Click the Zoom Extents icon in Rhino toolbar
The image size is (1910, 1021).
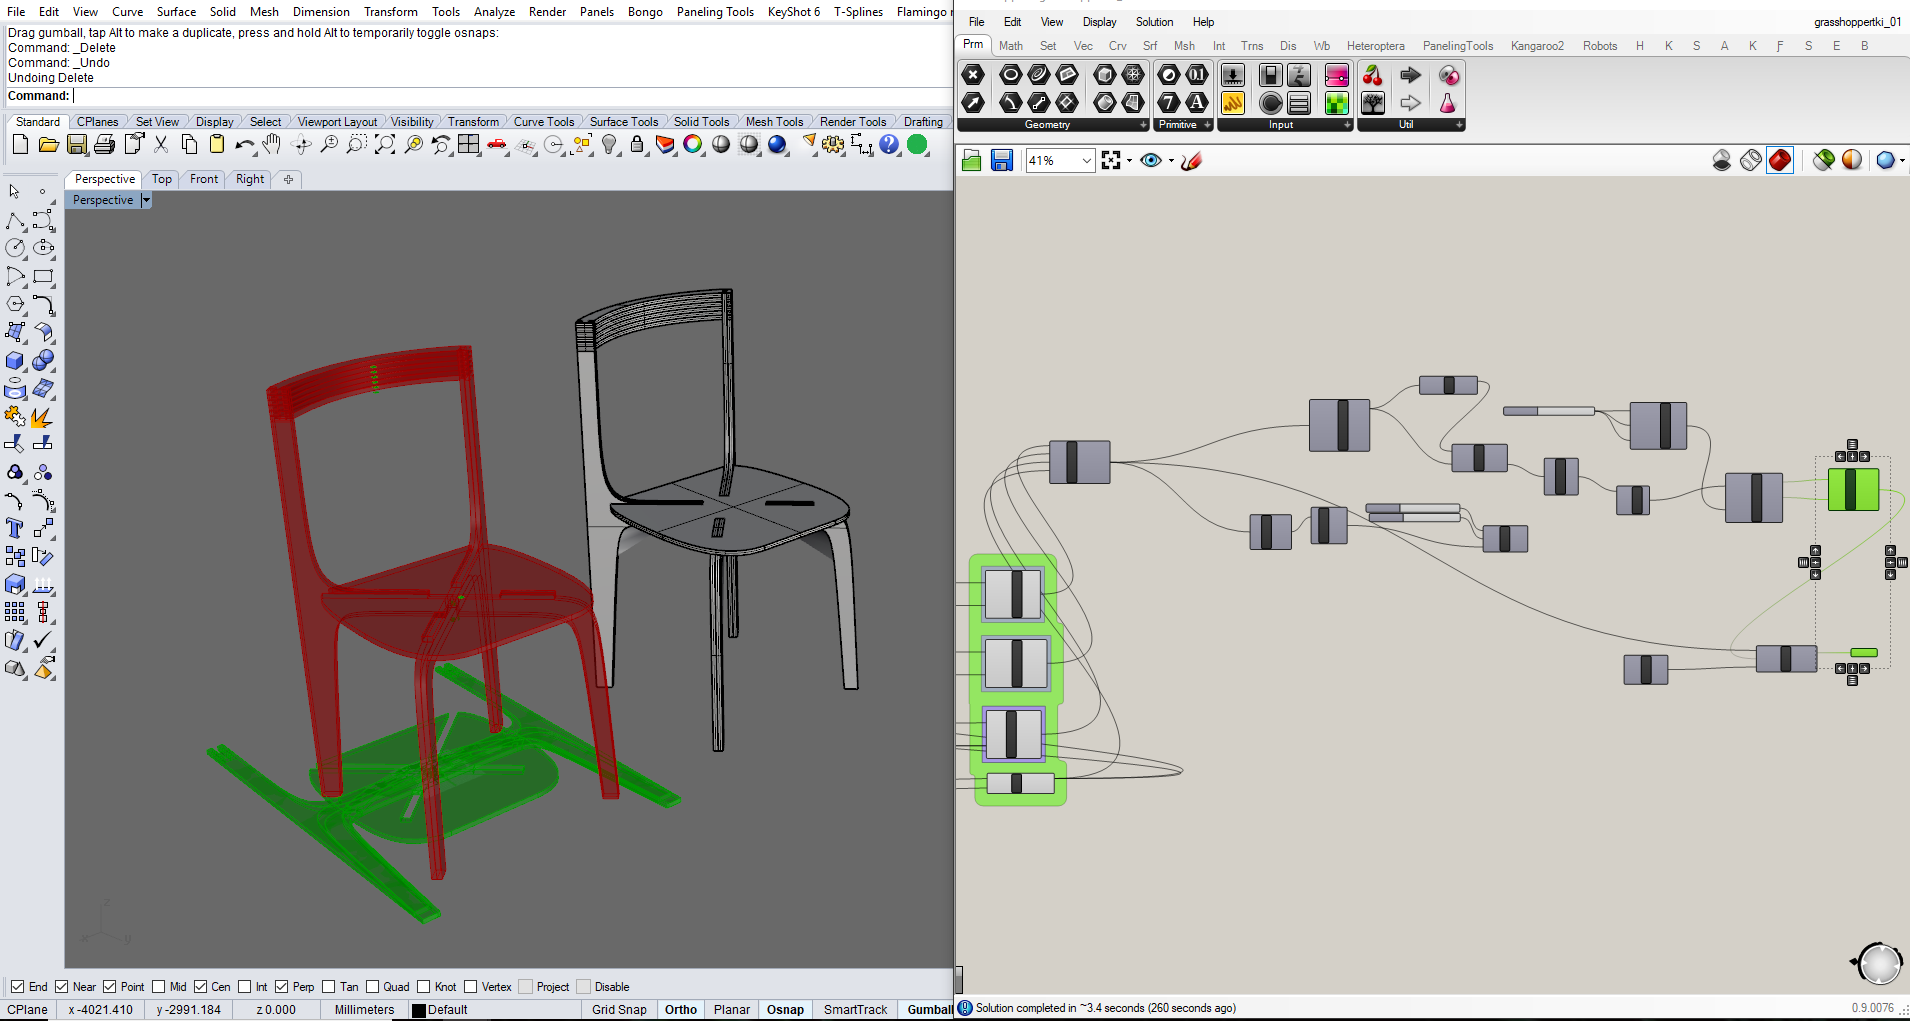(385, 145)
